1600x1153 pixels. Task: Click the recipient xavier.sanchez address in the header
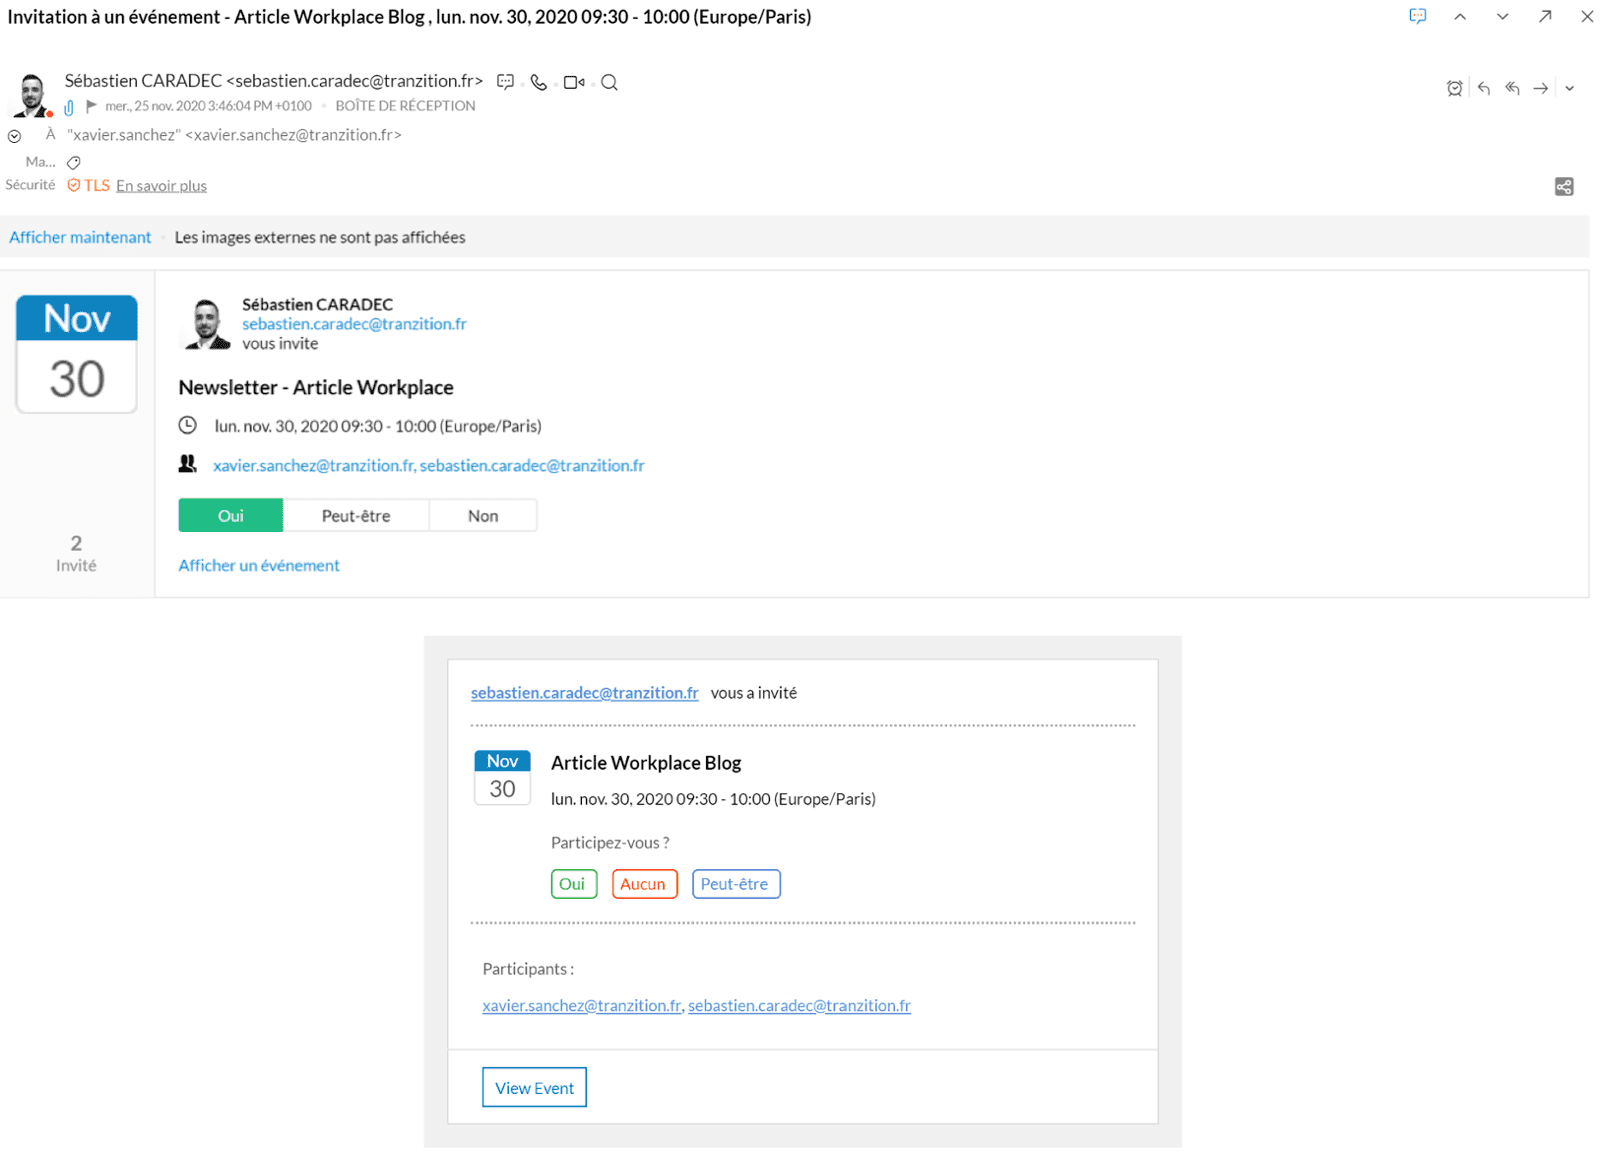pos(234,135)
